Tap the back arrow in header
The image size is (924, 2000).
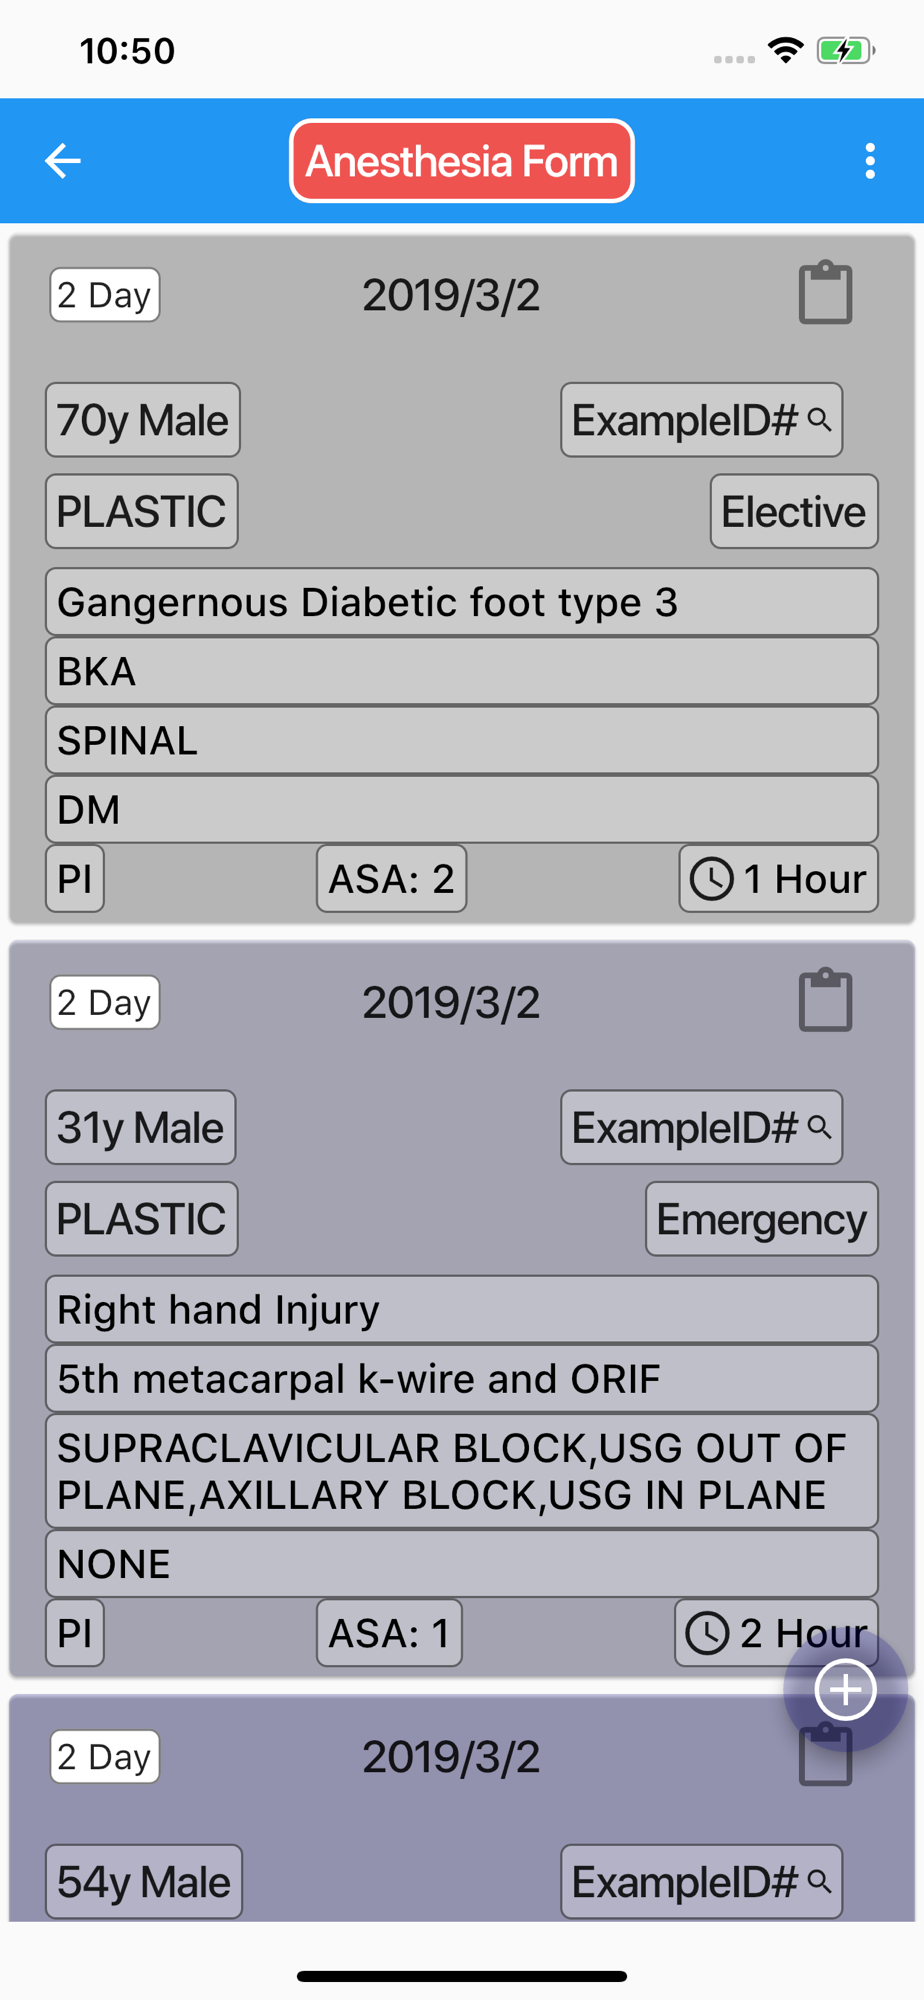(x=62, y=160)
